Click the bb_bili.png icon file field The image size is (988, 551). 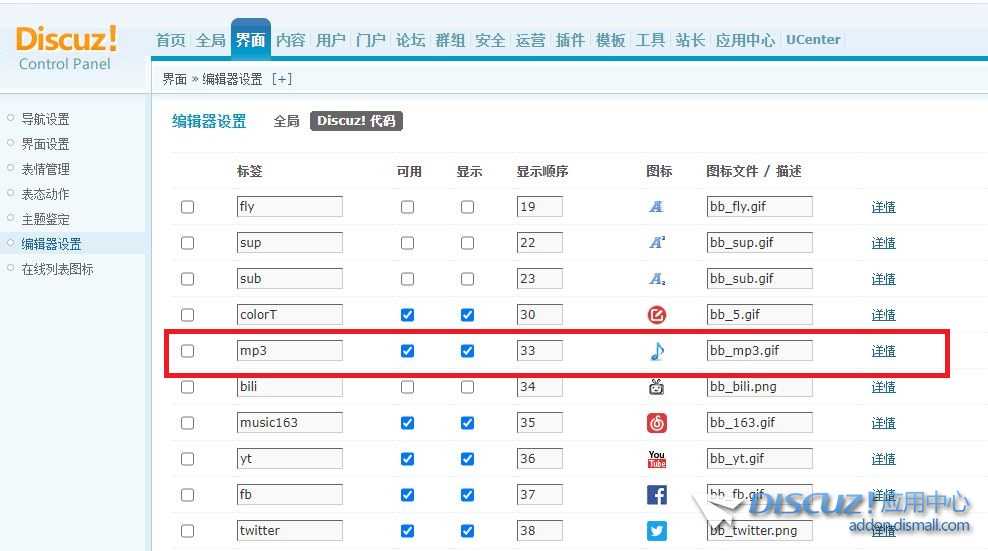760,386
